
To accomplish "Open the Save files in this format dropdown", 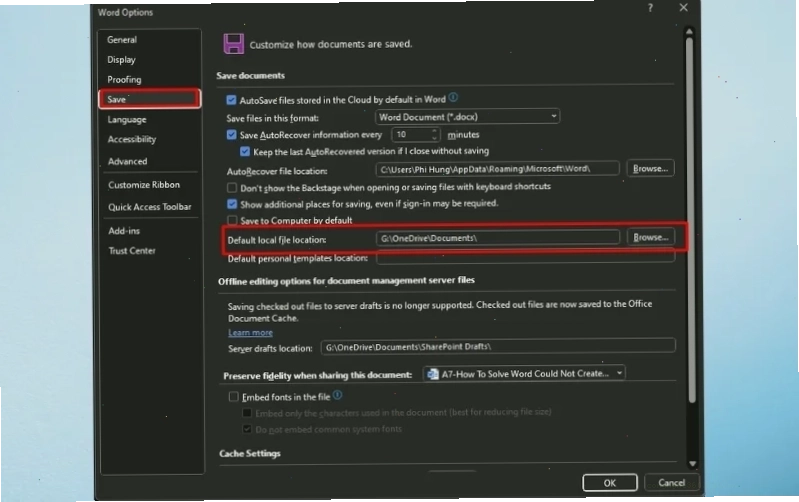I will point(467,117).
